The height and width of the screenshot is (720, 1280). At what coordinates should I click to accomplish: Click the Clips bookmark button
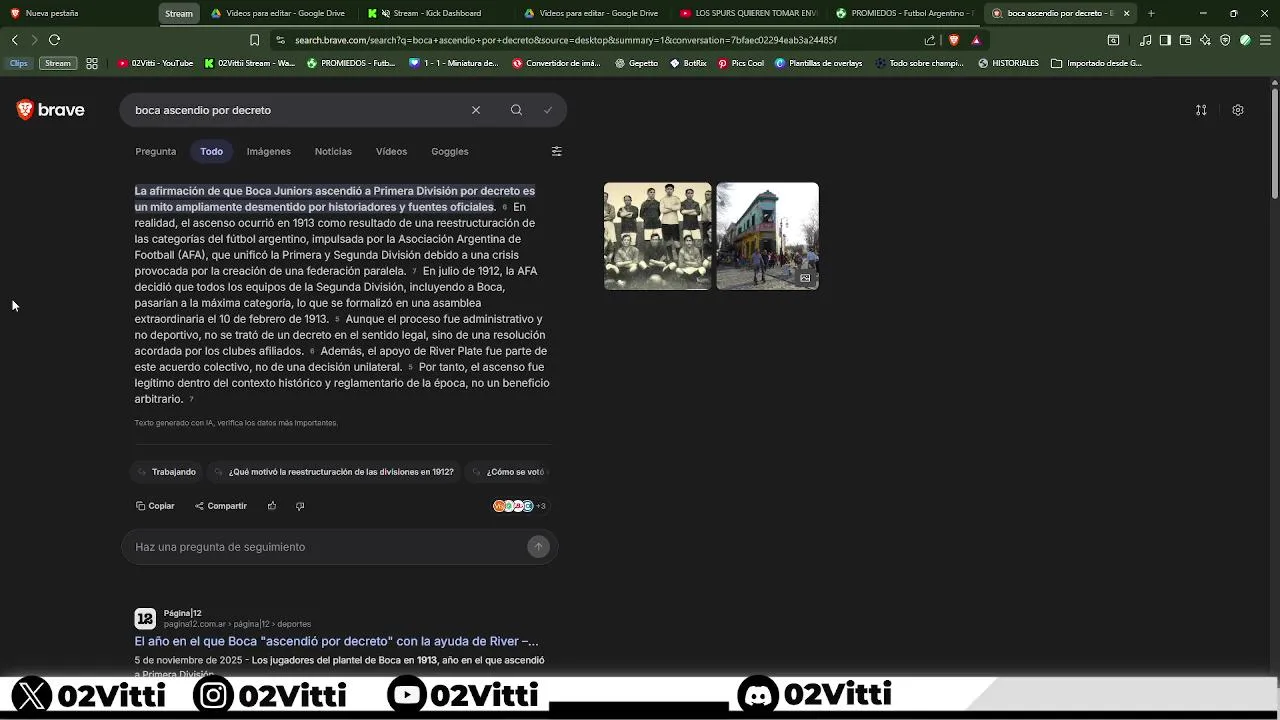click(19, 63)
